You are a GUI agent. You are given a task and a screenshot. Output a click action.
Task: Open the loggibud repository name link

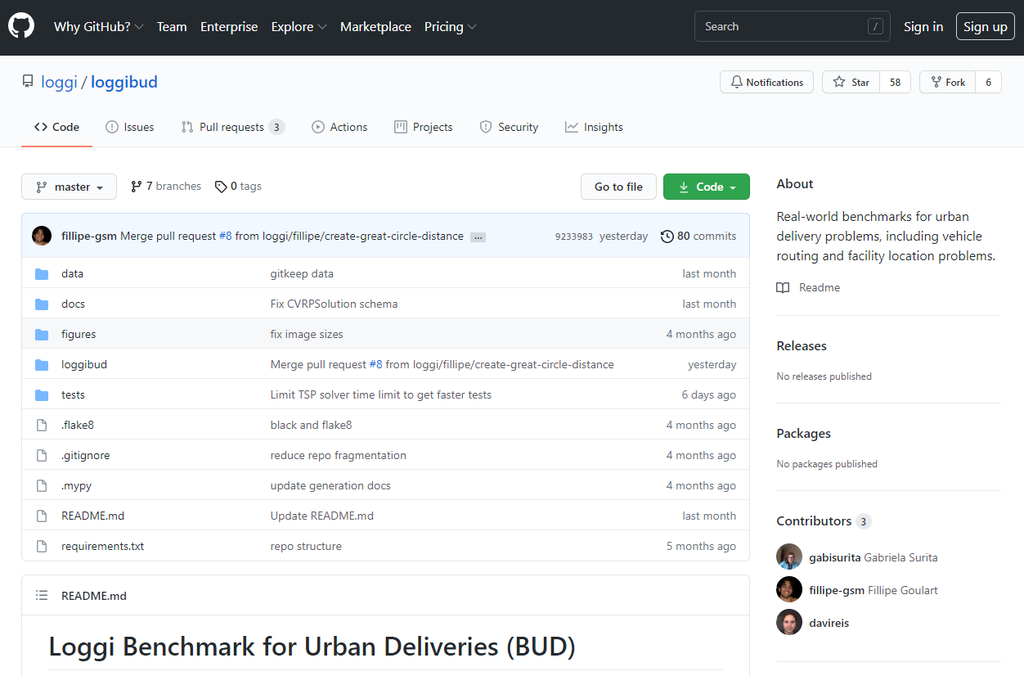click(x=124, y=82)
